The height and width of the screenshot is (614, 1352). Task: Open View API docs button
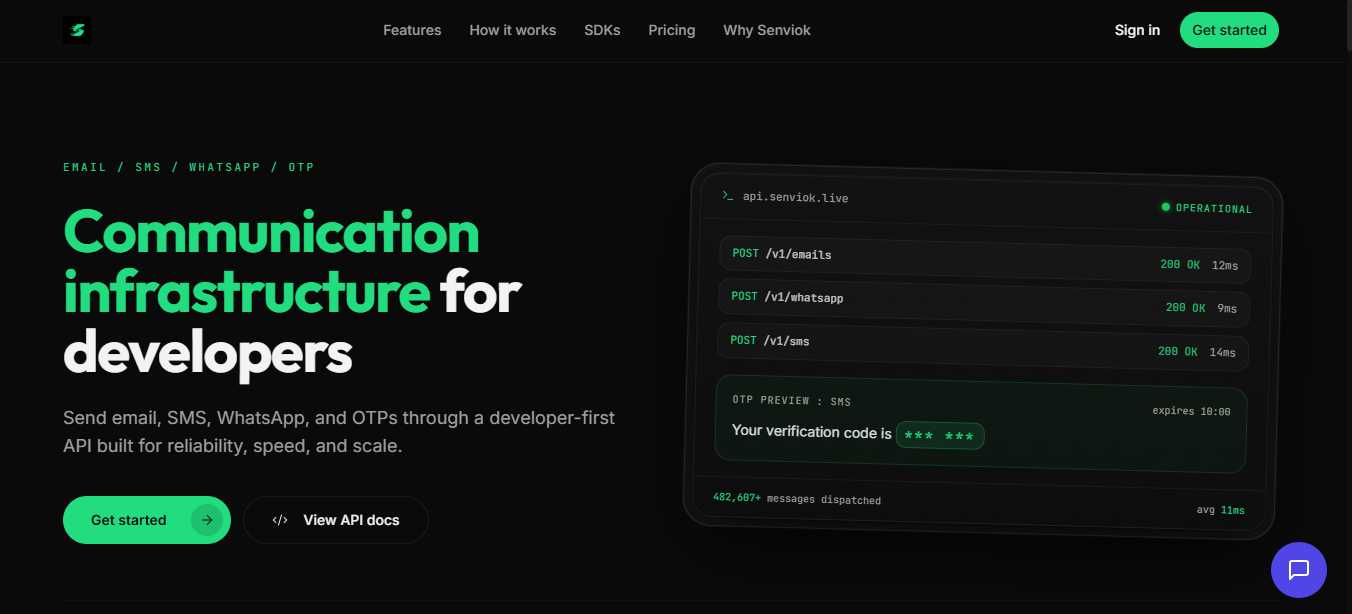336,520
